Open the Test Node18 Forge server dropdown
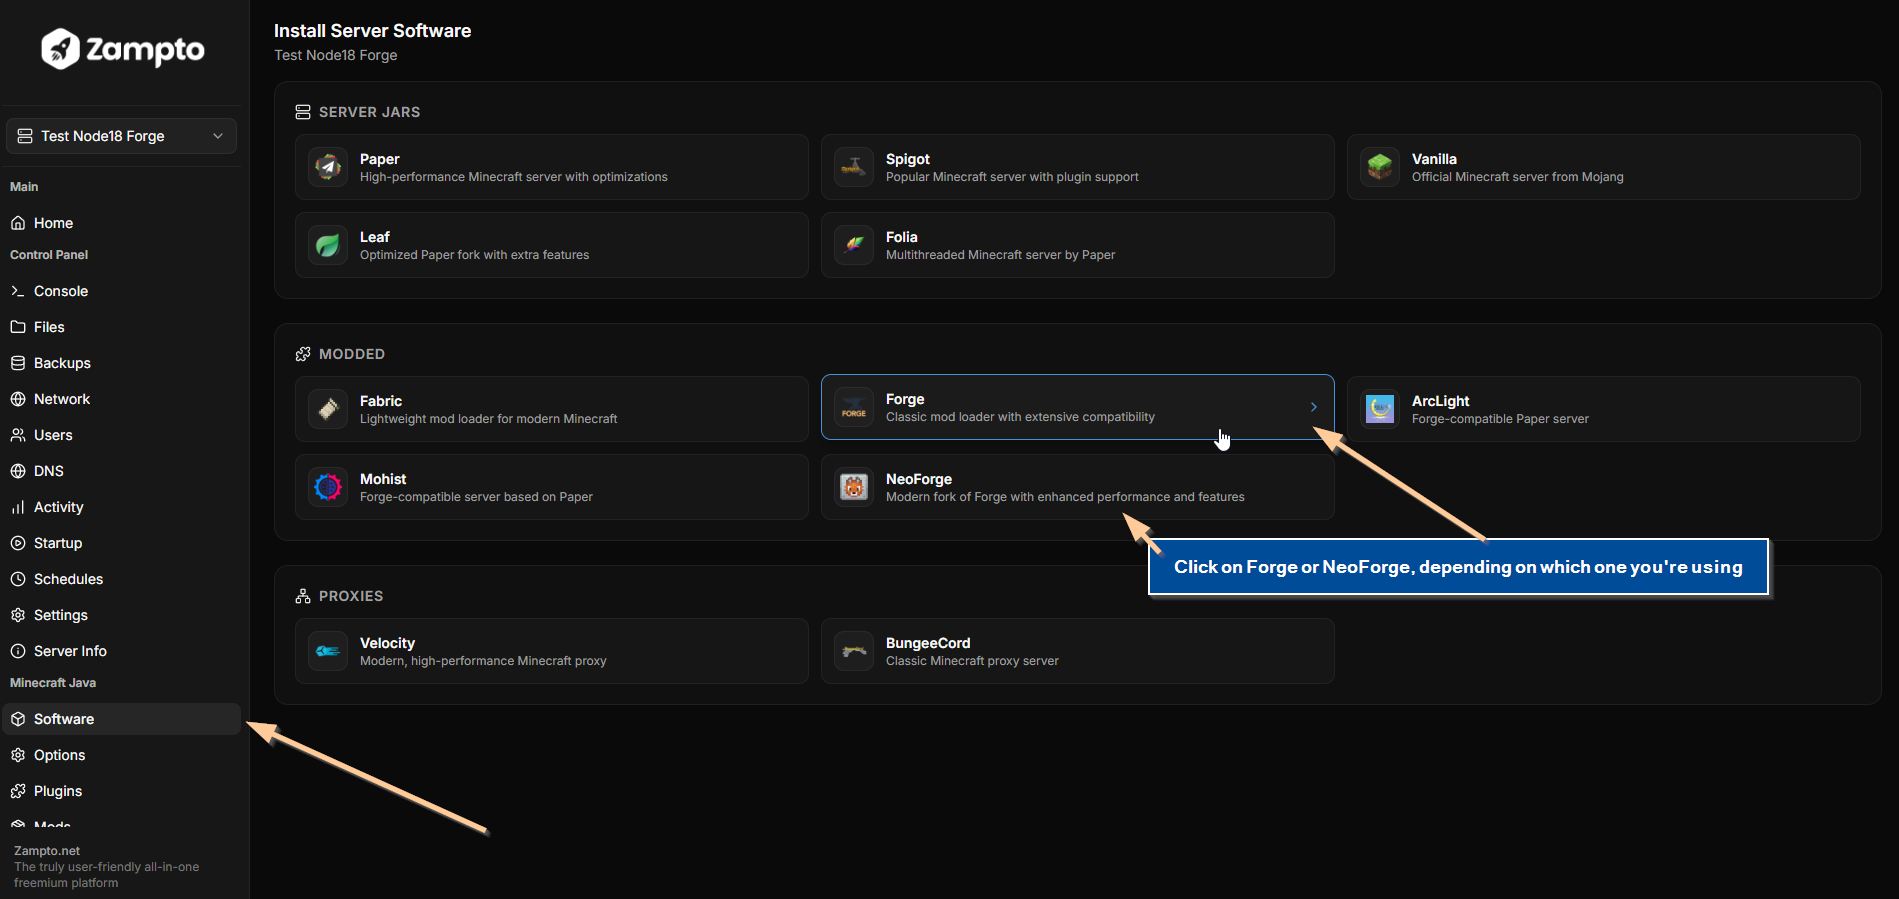Viewport: 1899px width, 899px height. (121, 136)
